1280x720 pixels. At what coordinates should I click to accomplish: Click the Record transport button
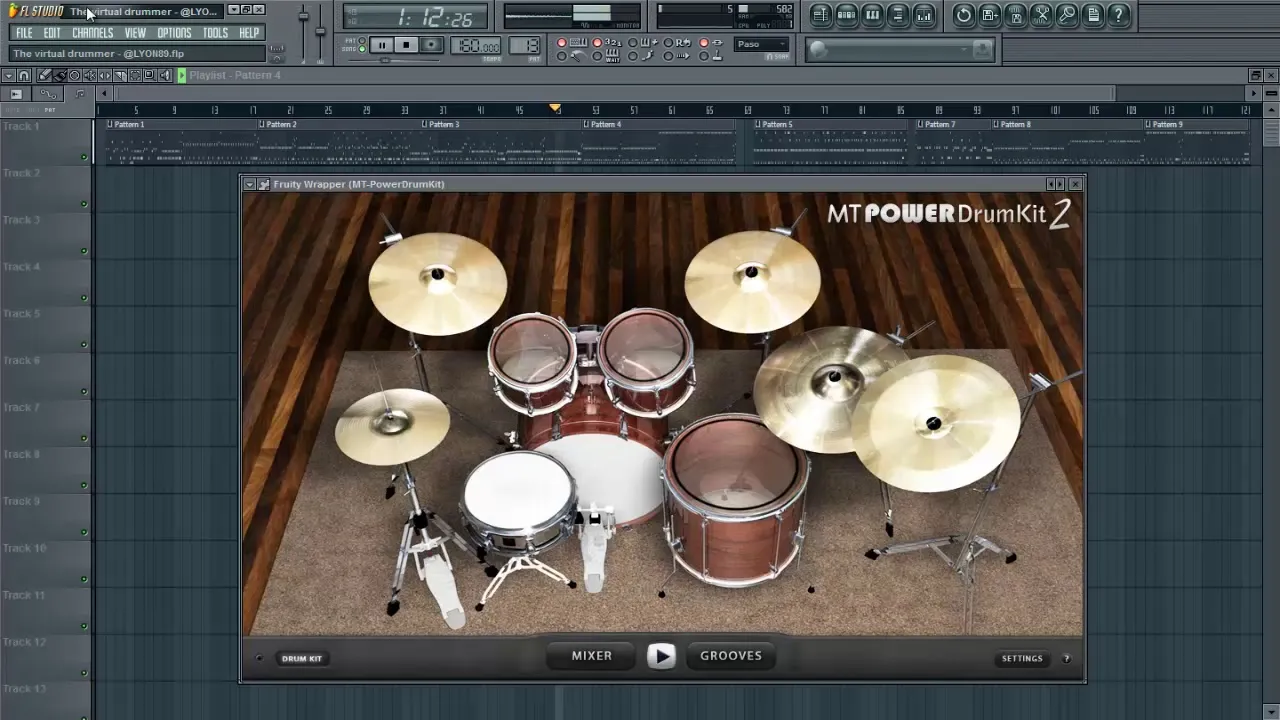(431, 45)
